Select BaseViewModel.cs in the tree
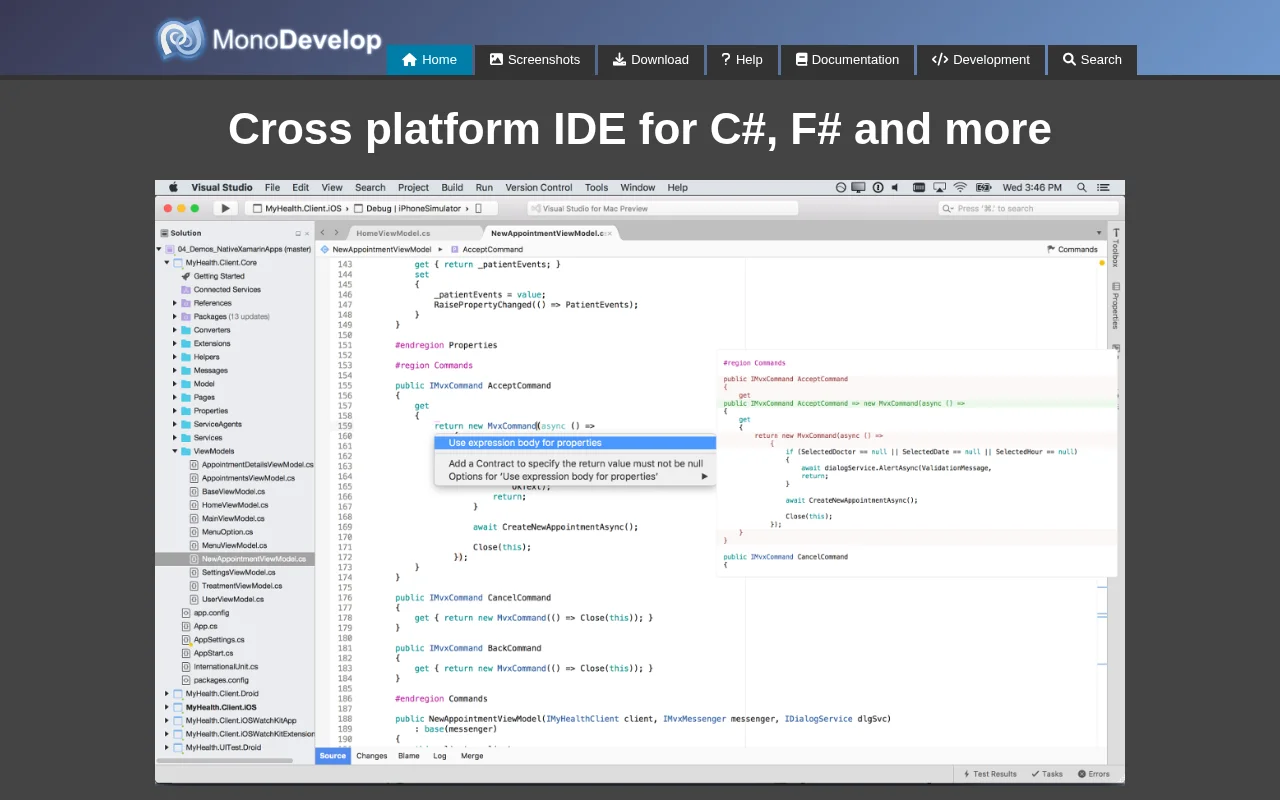This screenshot has width=1280, height=800. tap(227, 491)
